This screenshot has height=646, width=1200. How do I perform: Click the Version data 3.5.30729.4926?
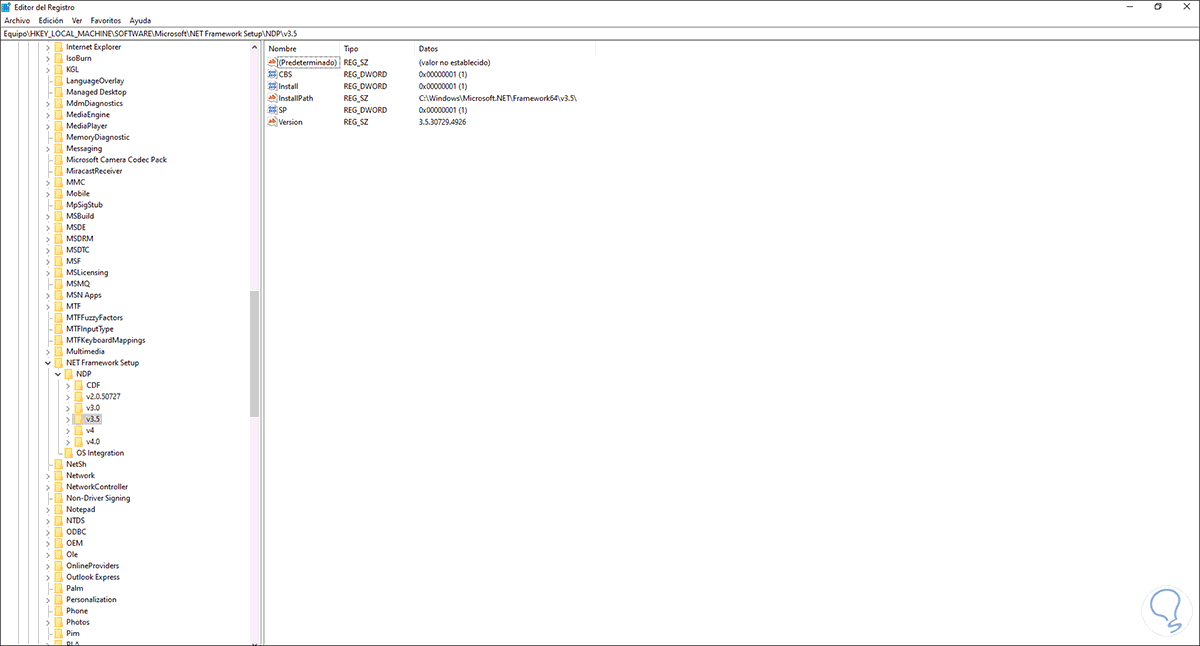[x=442, y=122]
